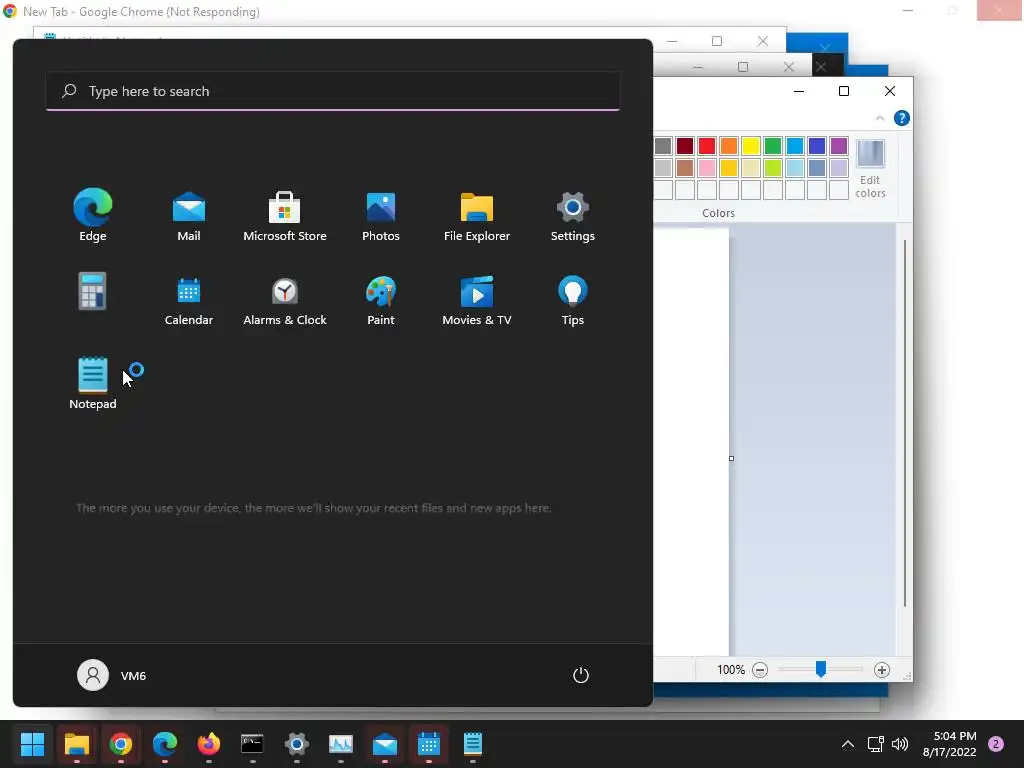This screenshot has width=1024, height=768.
Task: Choose the yellow swatch in Paint palette
Action: [x=751, y=146]
